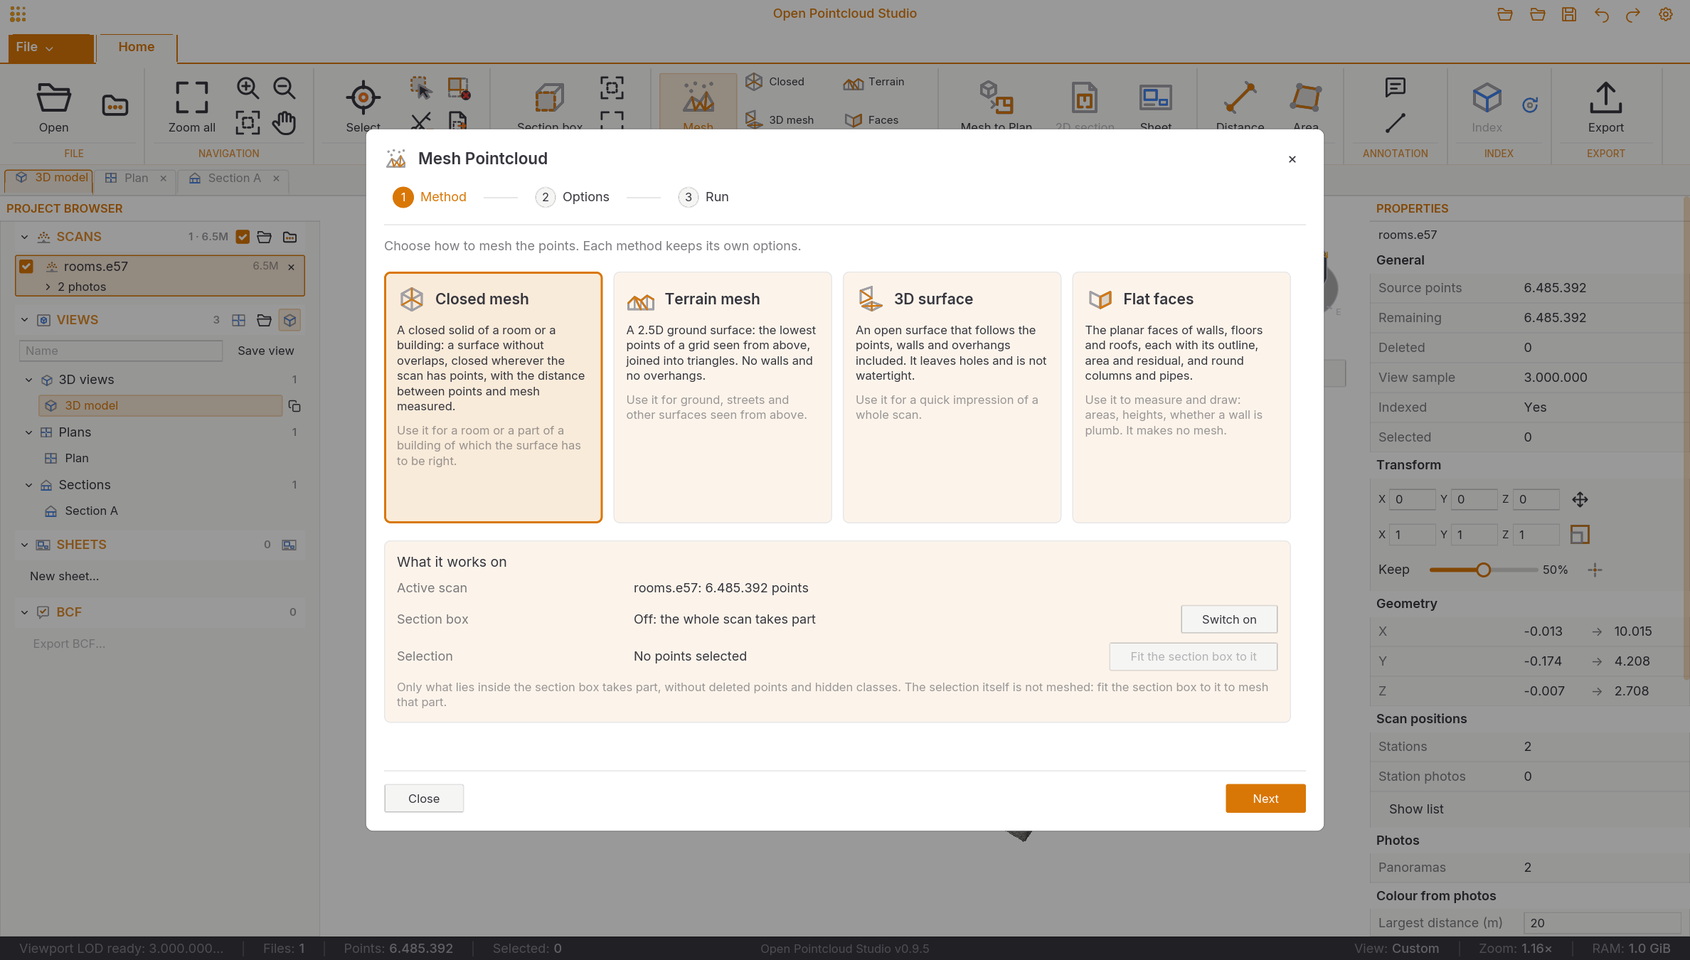Click Switch on for section box

click(x=1229, y=619)
